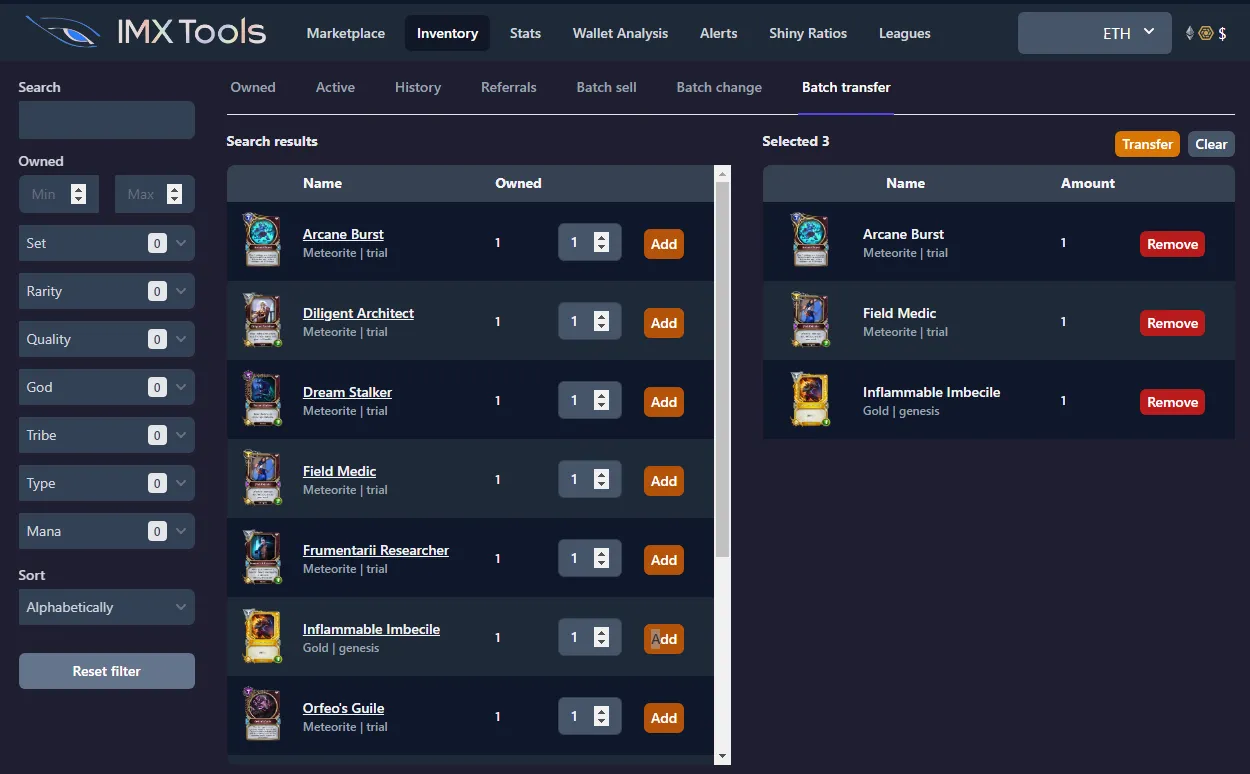Image resolution: width=1250 pixels, height=774 pixels.
Task: Open the Arcane Burst card link
Action: click(x=343, y=234)
